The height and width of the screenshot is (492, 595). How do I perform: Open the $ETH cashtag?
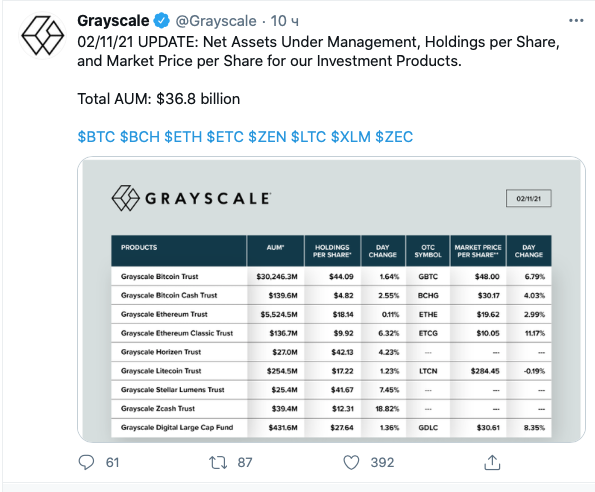coord(183,137)
